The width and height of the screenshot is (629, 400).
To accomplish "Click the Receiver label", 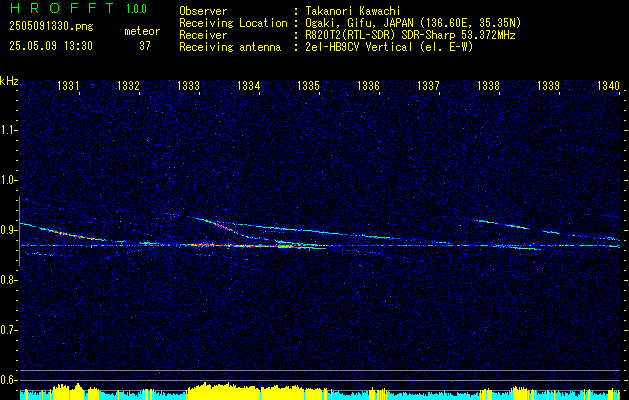I will point(203,35).
